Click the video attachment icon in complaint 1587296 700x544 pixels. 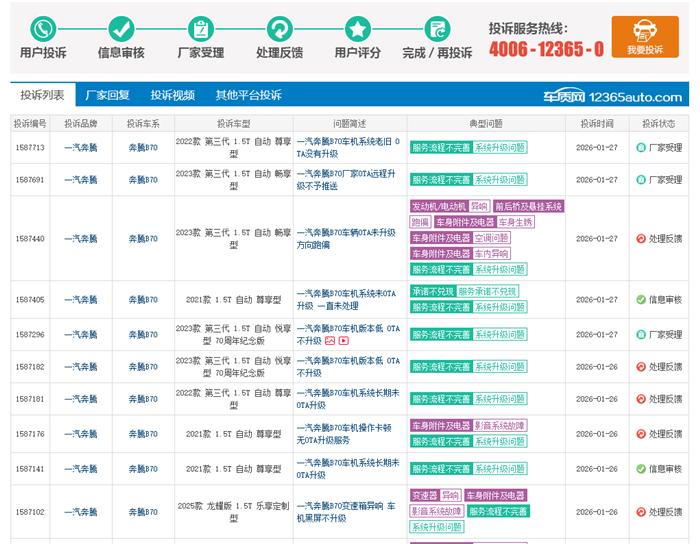[343, 341]
